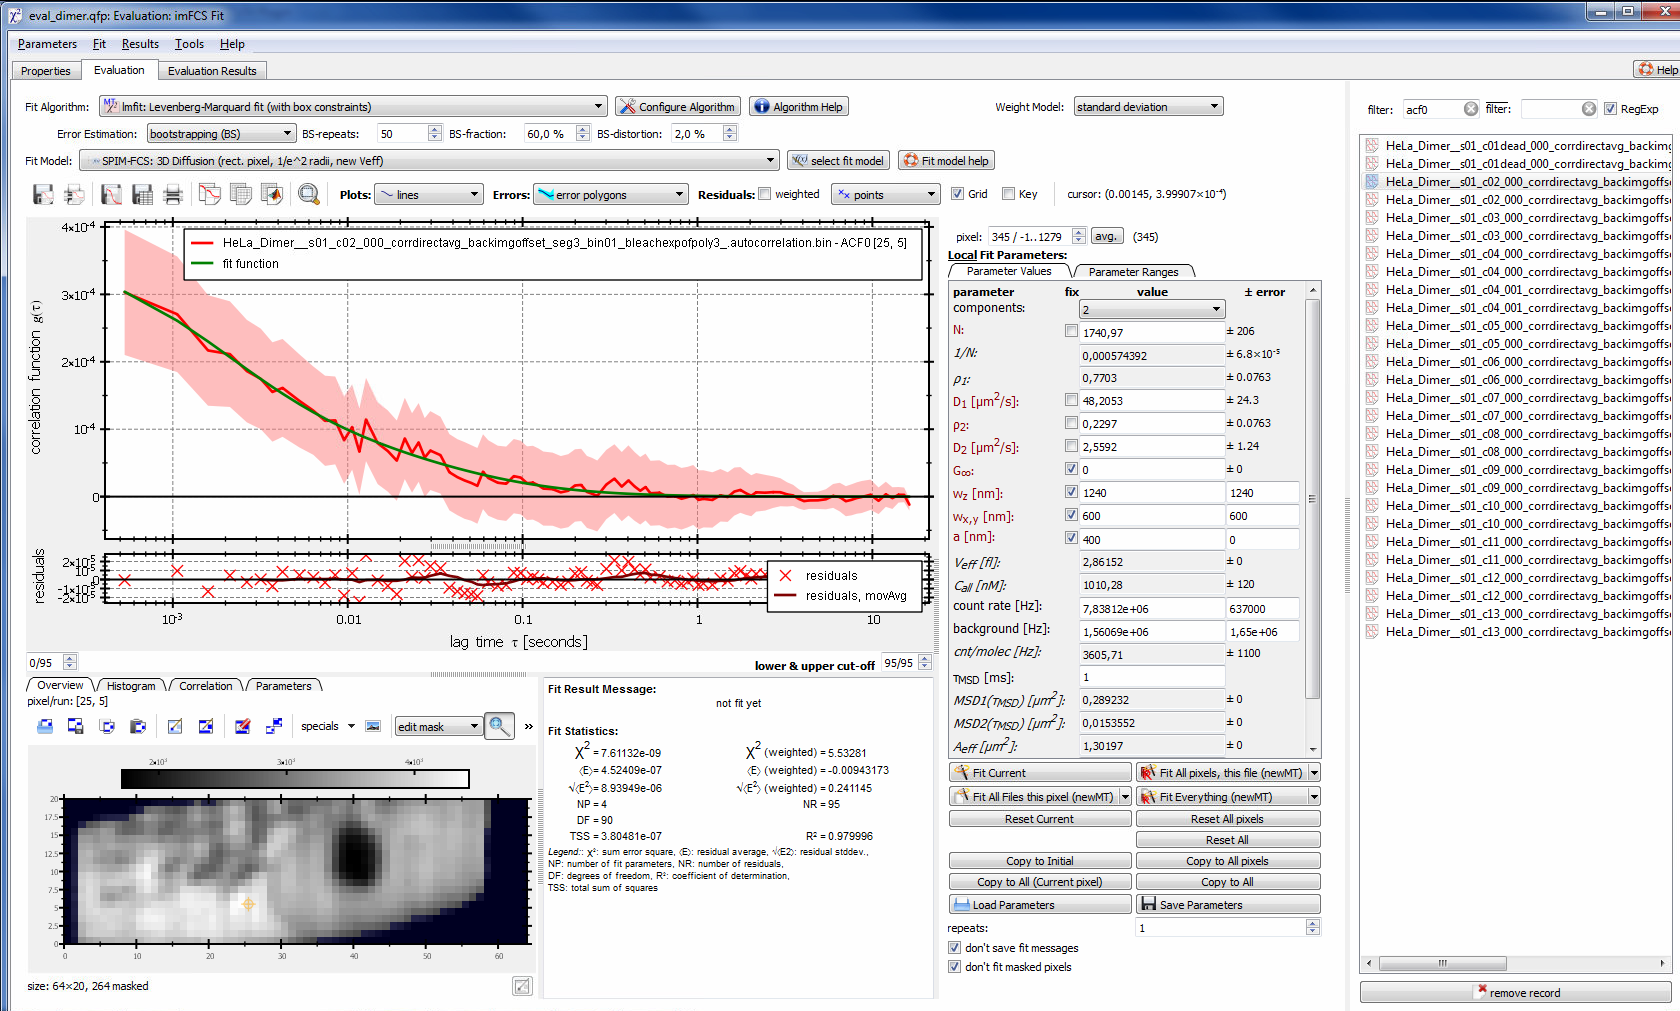Enable the Key checkbox
This screenshot has height=1011, width=1680.
click(x=1008, y=195)
